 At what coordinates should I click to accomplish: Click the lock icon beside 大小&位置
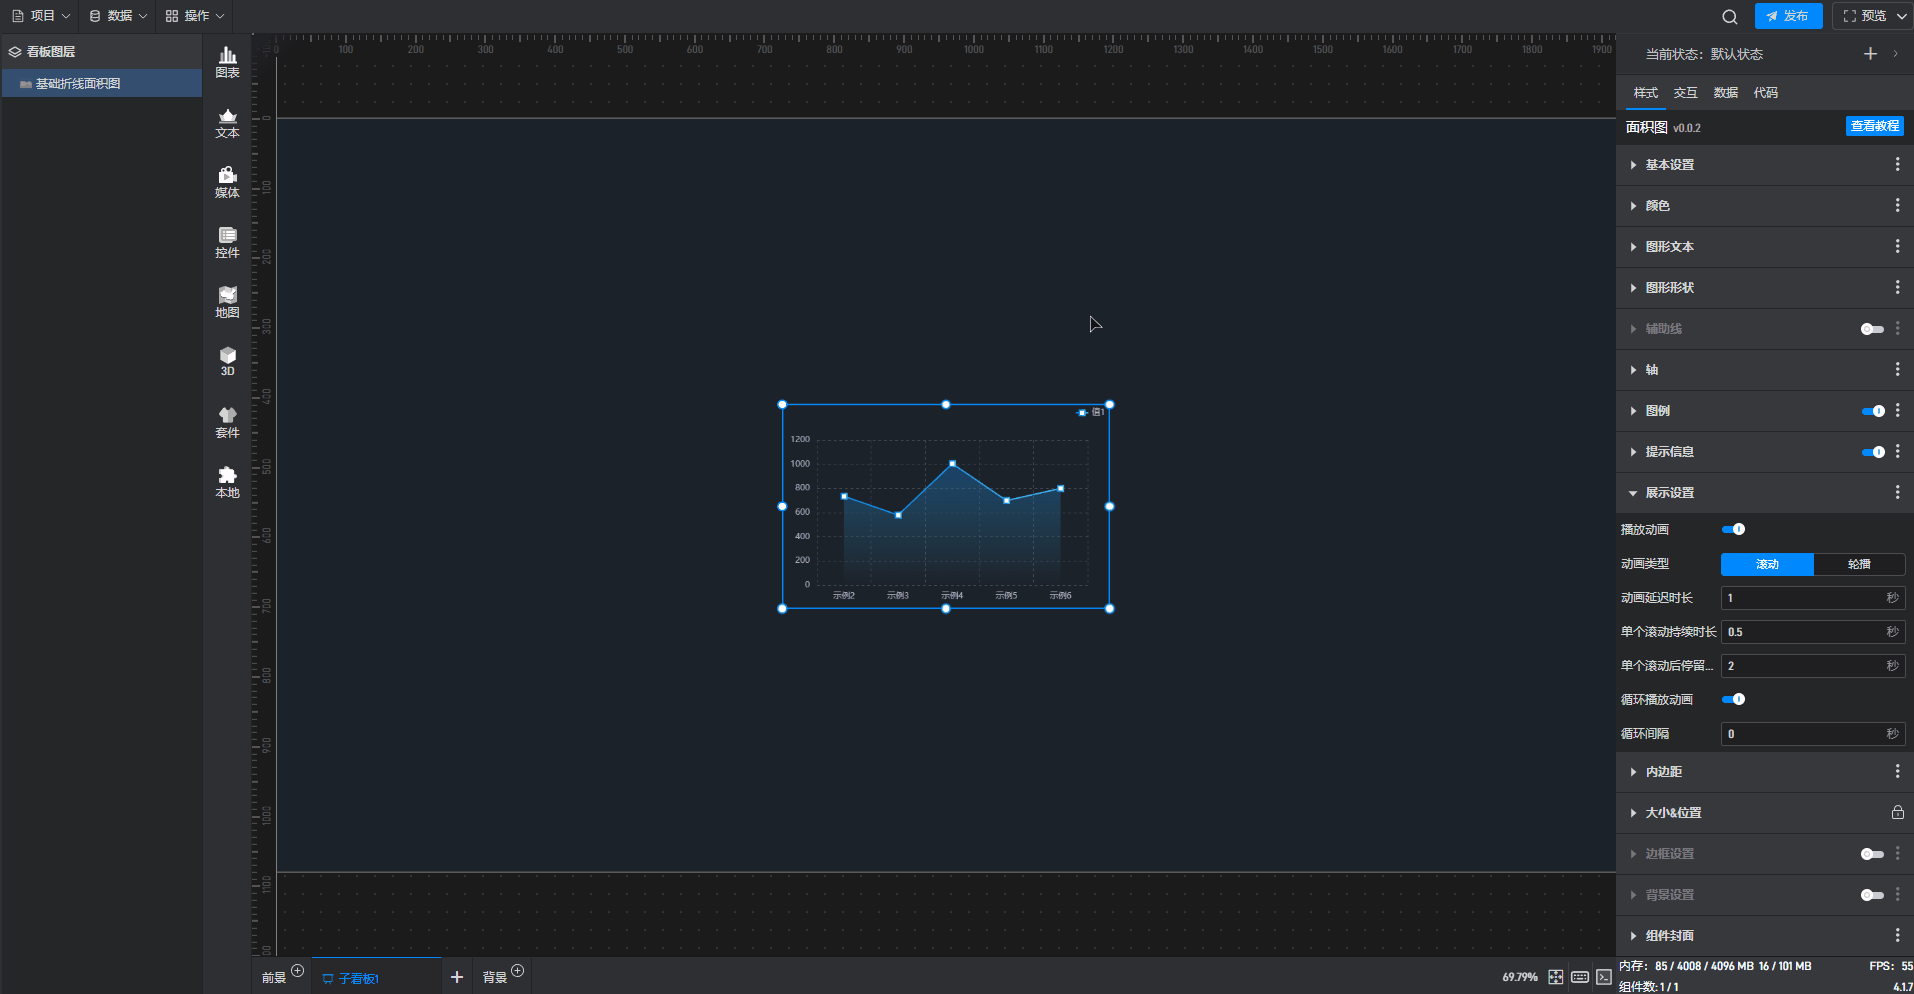click(x=1897, y=812)
